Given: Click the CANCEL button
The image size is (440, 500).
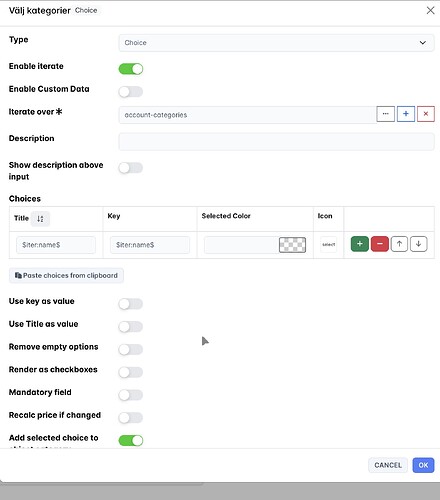Looking at the screenshot, I should click(388, 465).
